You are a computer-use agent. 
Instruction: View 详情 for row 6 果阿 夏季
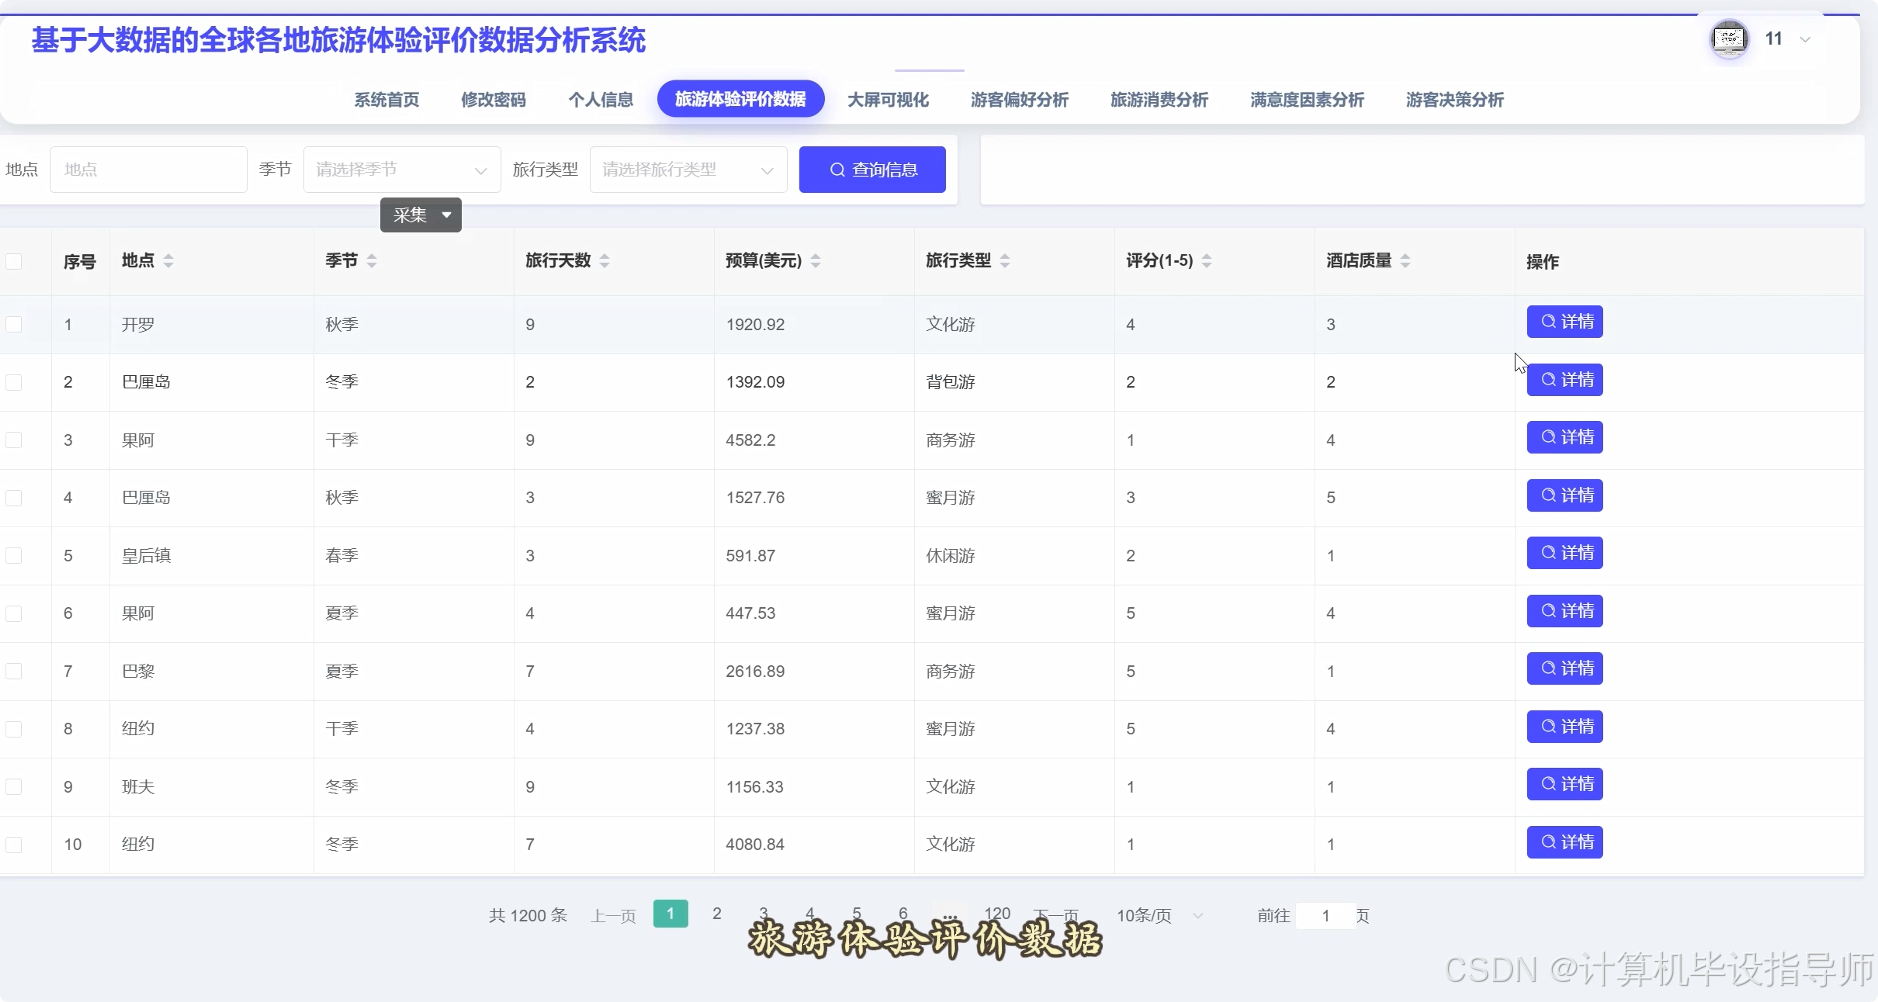1565,611
